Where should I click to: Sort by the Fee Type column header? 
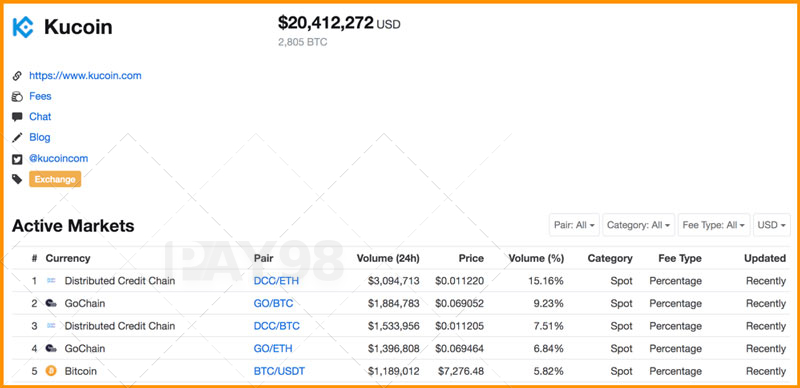pyautogui.click(x=680, y=258)
